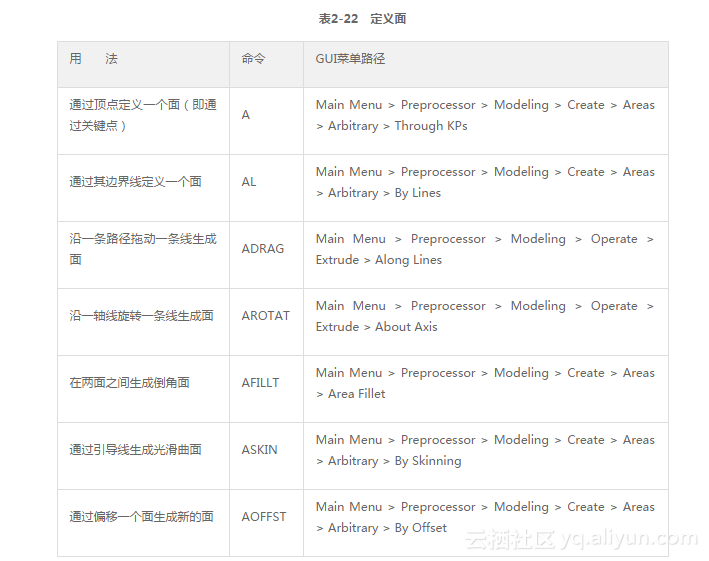Select the AFILLT command cell

tap(260, 383)
